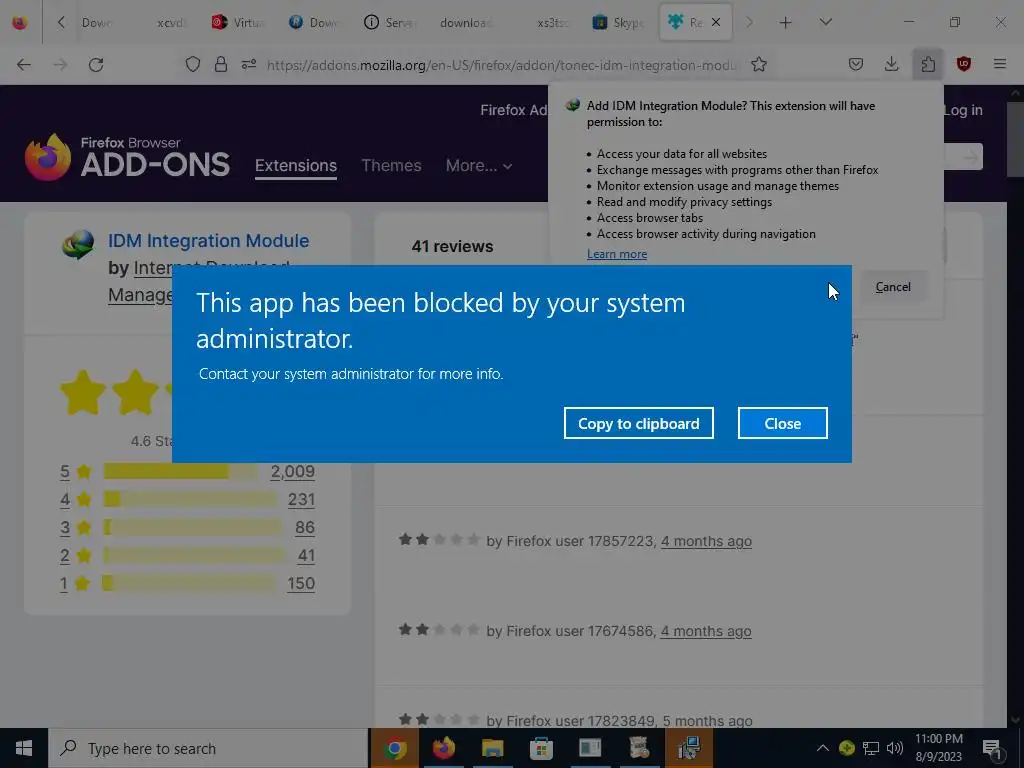Open the Firefox hamburger menu
The height and width of the screenshot is (768, 1024).
coord(1000,65)
